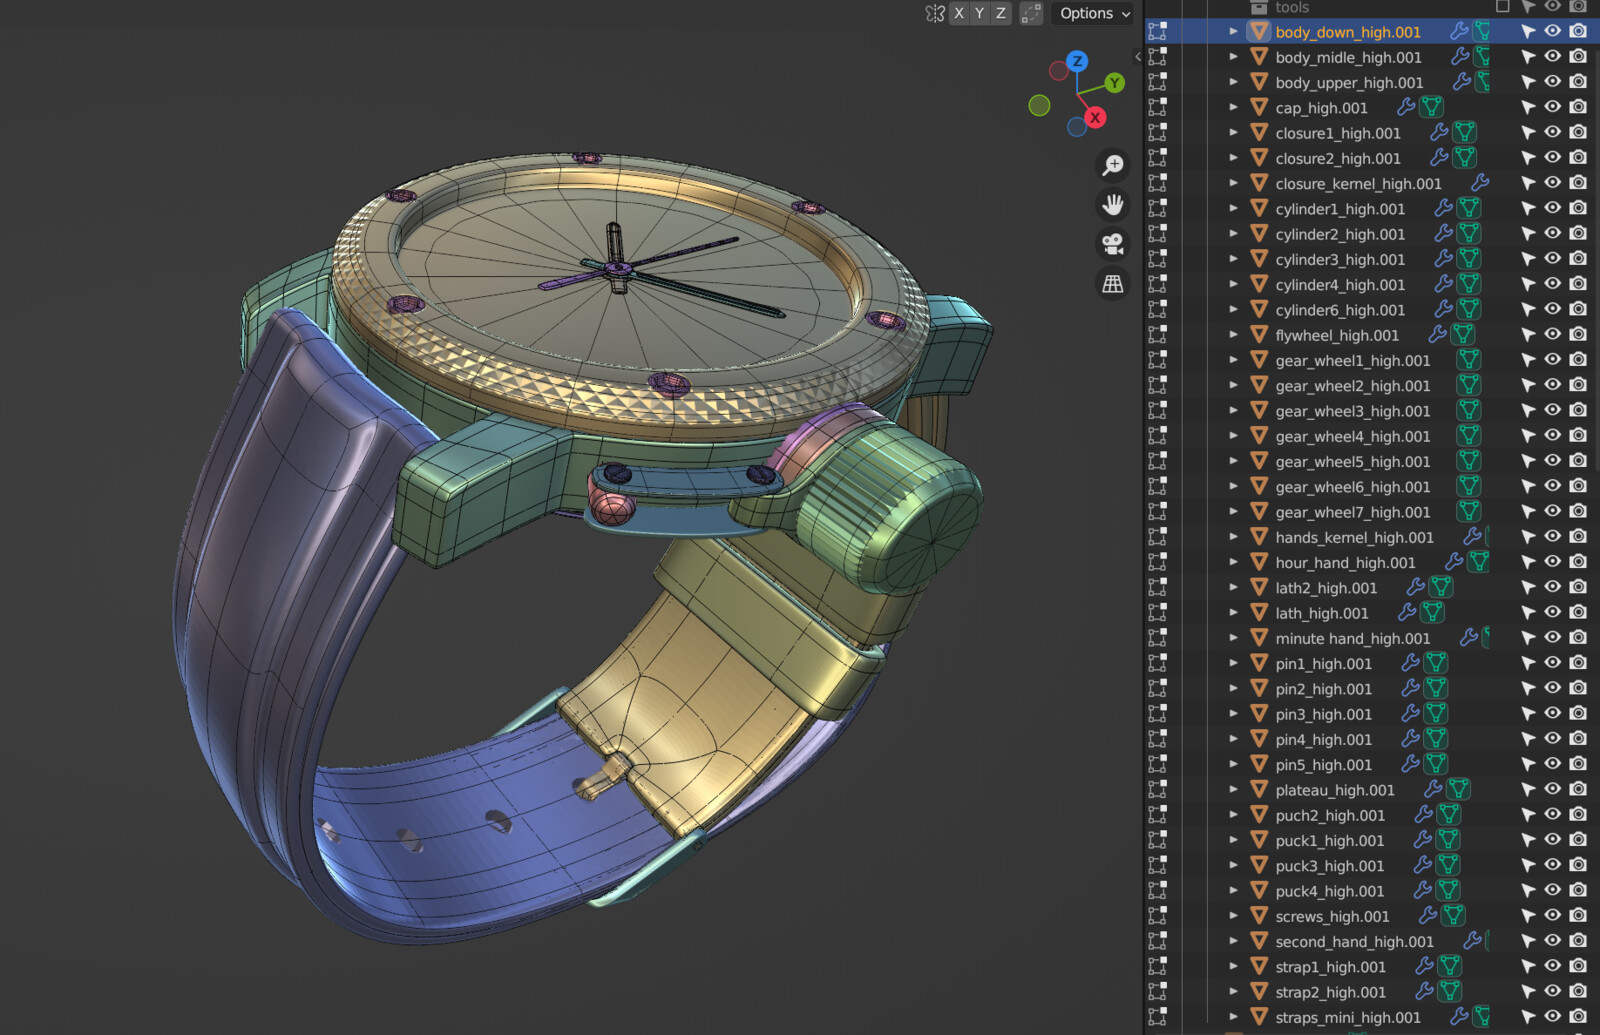The height and width of the screenshot is (1035, 1600).
Task: Click mesh data icon of gear_wheel1_high.001
Action: (x=1468, y=360)
